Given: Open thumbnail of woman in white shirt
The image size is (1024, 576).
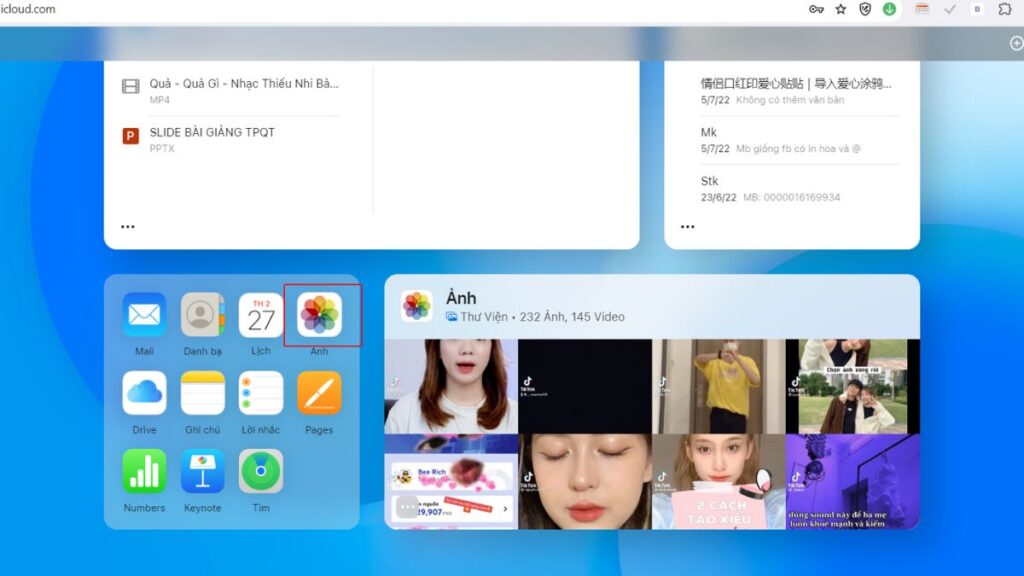Looking at the screenshot, I should click(451, 387).
